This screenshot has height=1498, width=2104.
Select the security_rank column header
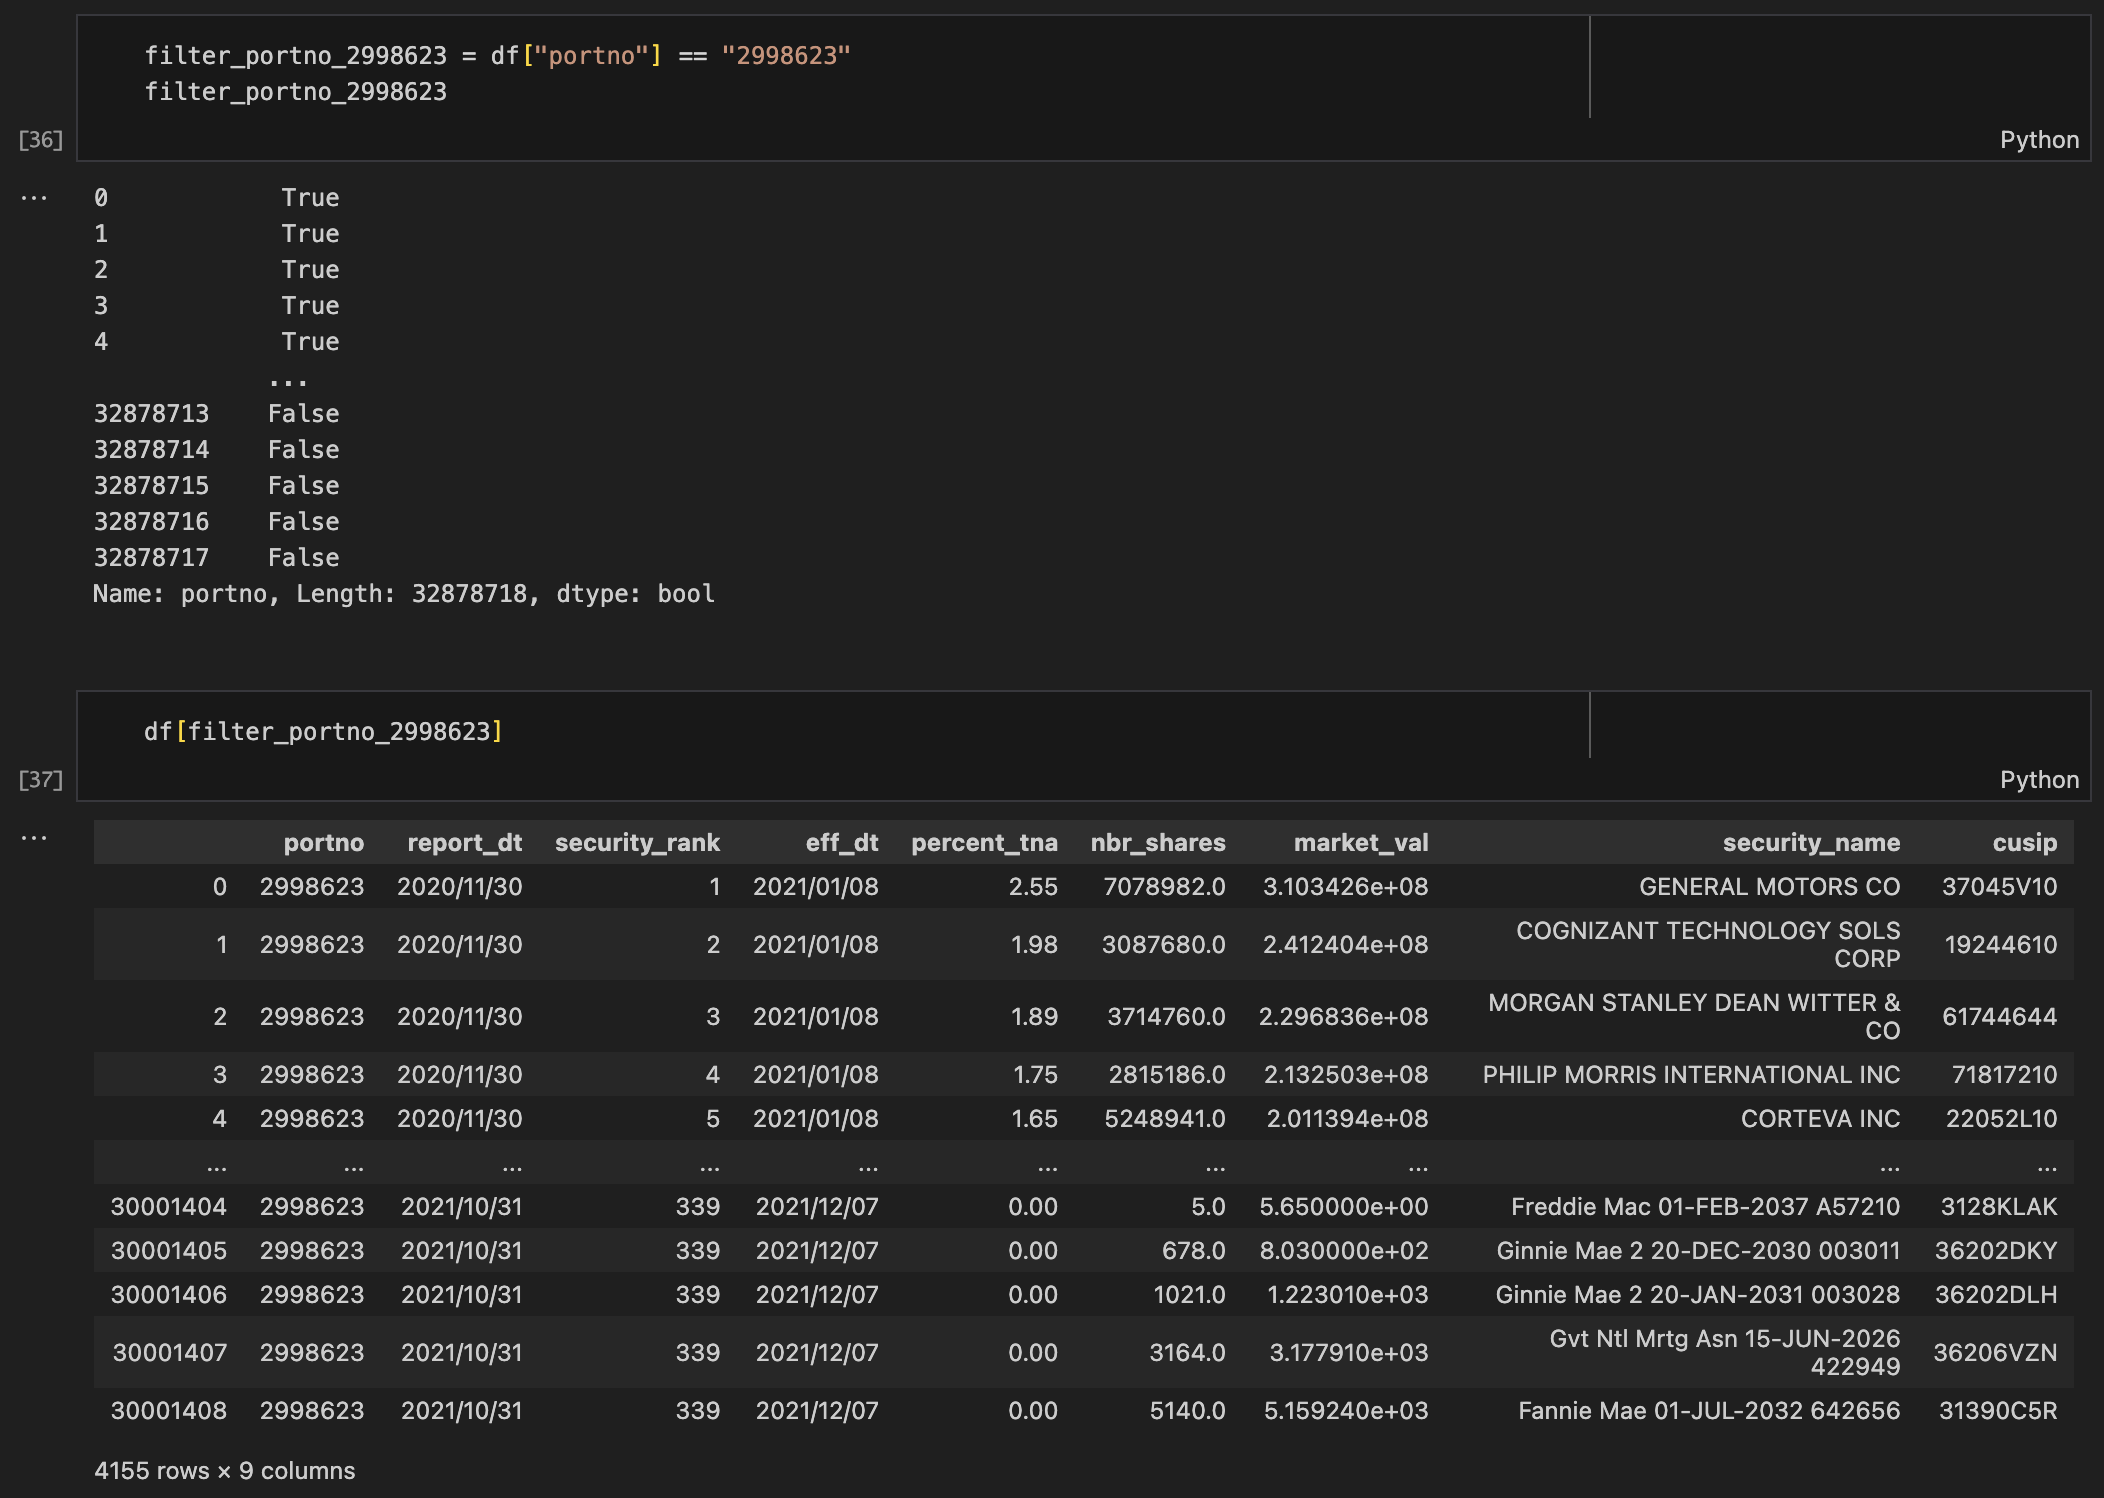pos(637,843)
